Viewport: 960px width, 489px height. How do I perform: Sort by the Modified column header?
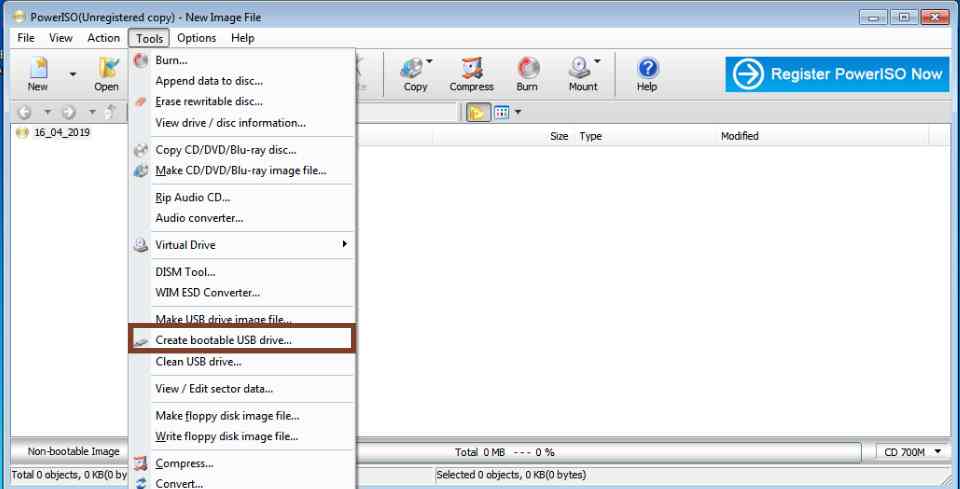click(740, 136)
